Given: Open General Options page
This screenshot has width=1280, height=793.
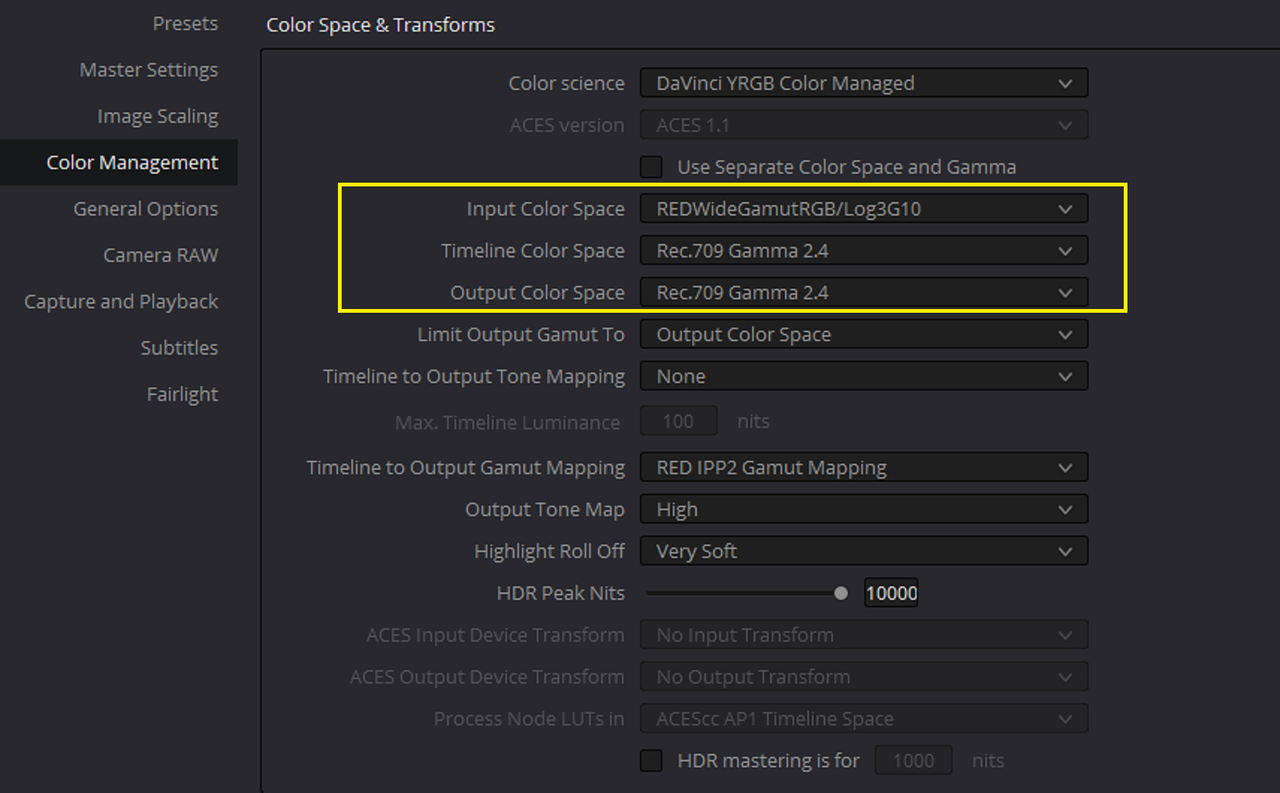Looking at the screenshot, I should point(145,209).
